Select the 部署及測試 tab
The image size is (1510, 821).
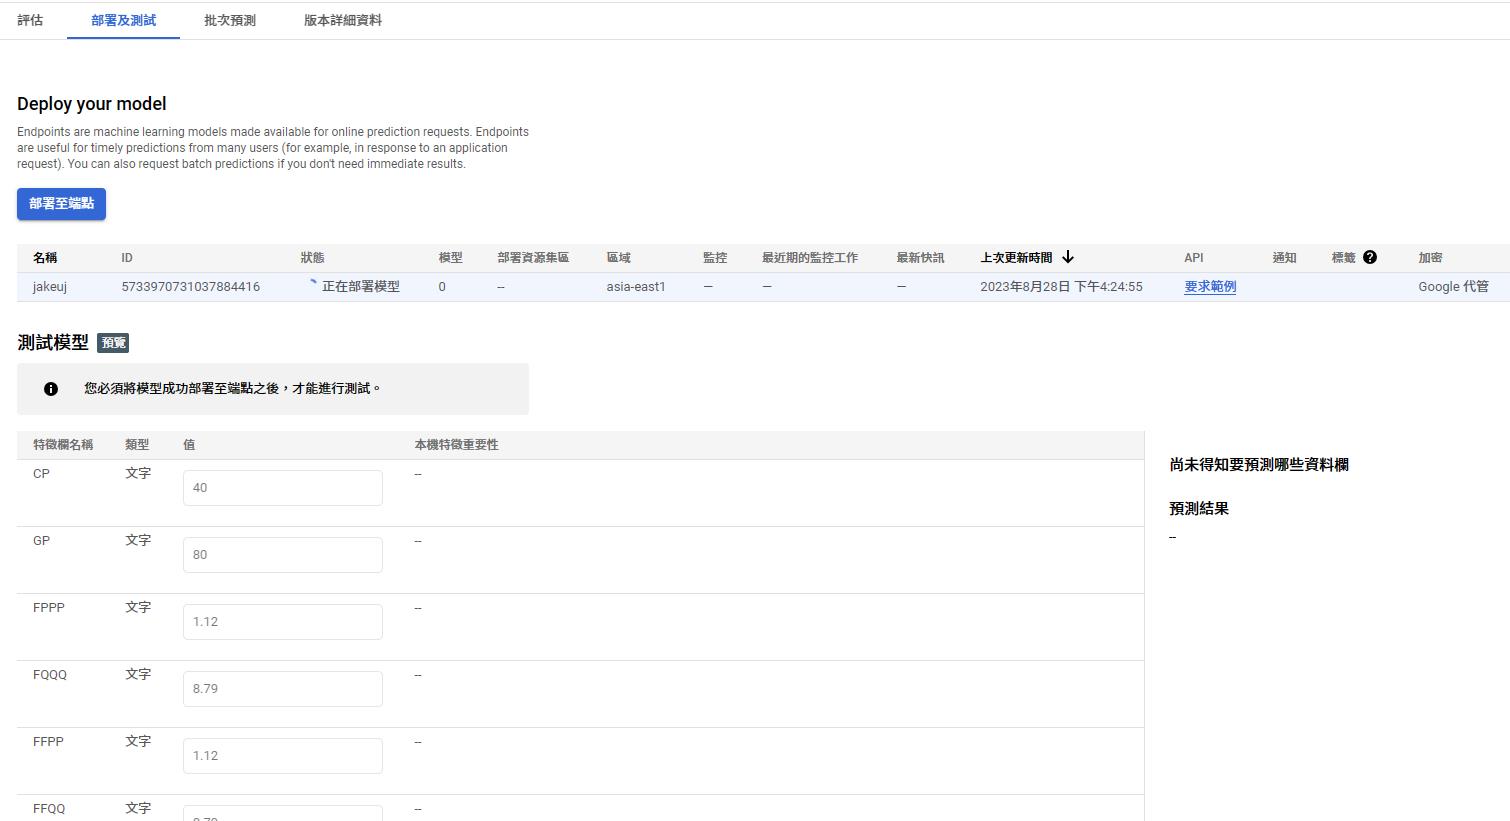123,20
